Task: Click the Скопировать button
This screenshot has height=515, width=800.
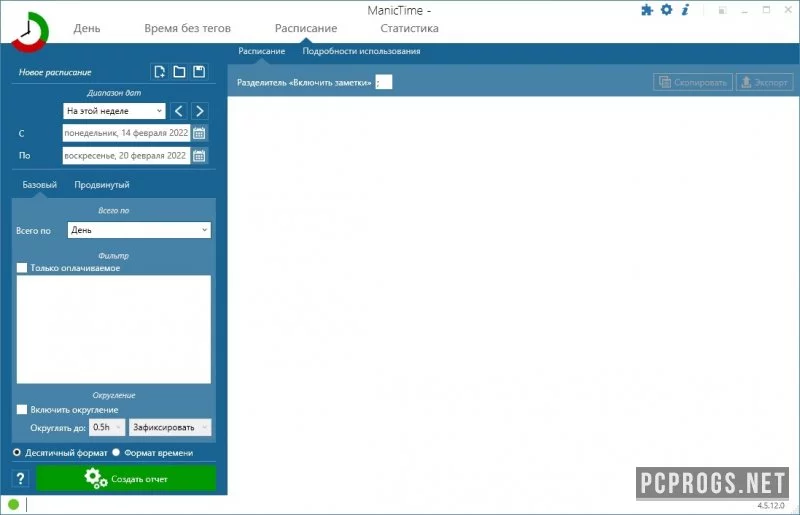Action: coord(693,82)
